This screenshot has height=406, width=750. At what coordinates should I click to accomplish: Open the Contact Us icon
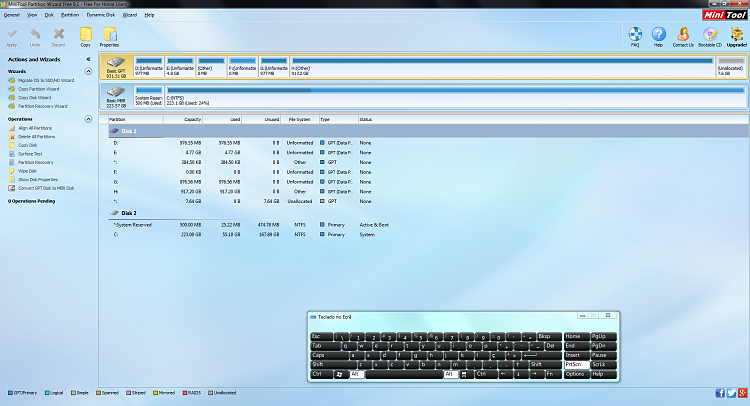683,37
